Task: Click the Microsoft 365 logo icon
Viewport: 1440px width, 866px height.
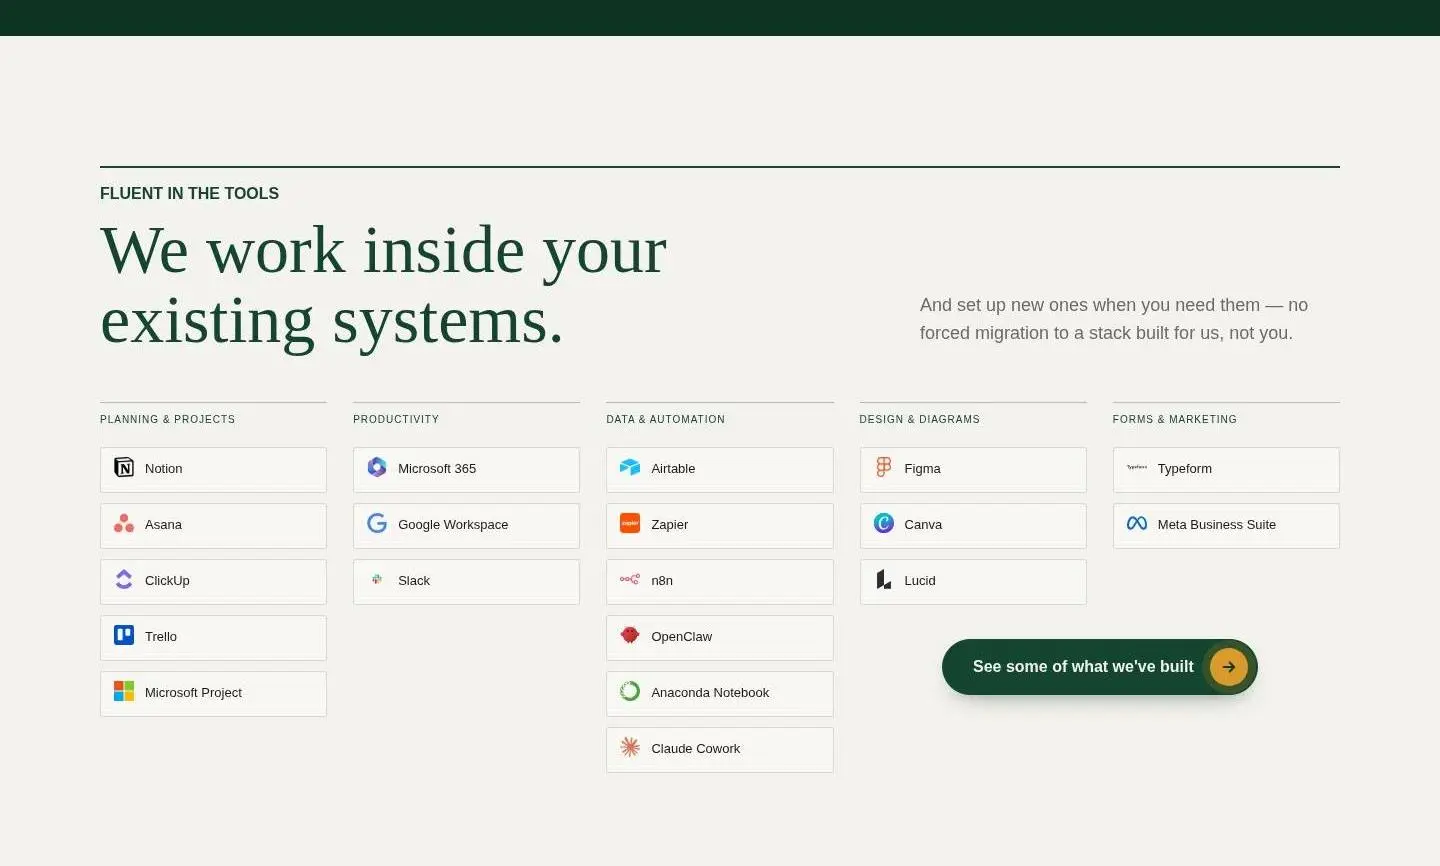Action: pos(377,467)
